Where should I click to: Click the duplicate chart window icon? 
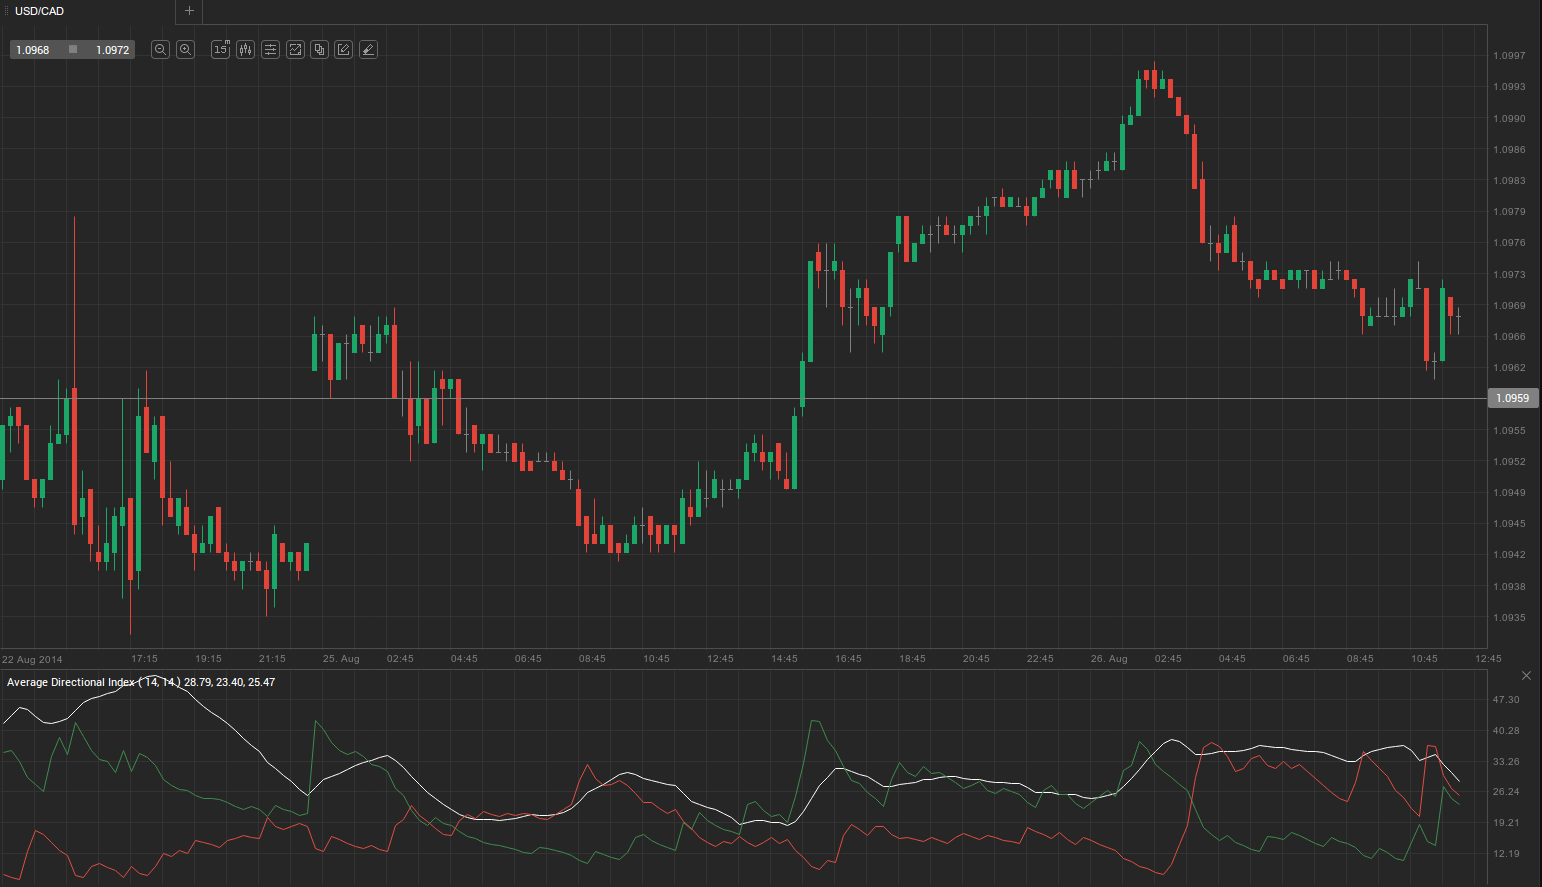coord(319,49)
